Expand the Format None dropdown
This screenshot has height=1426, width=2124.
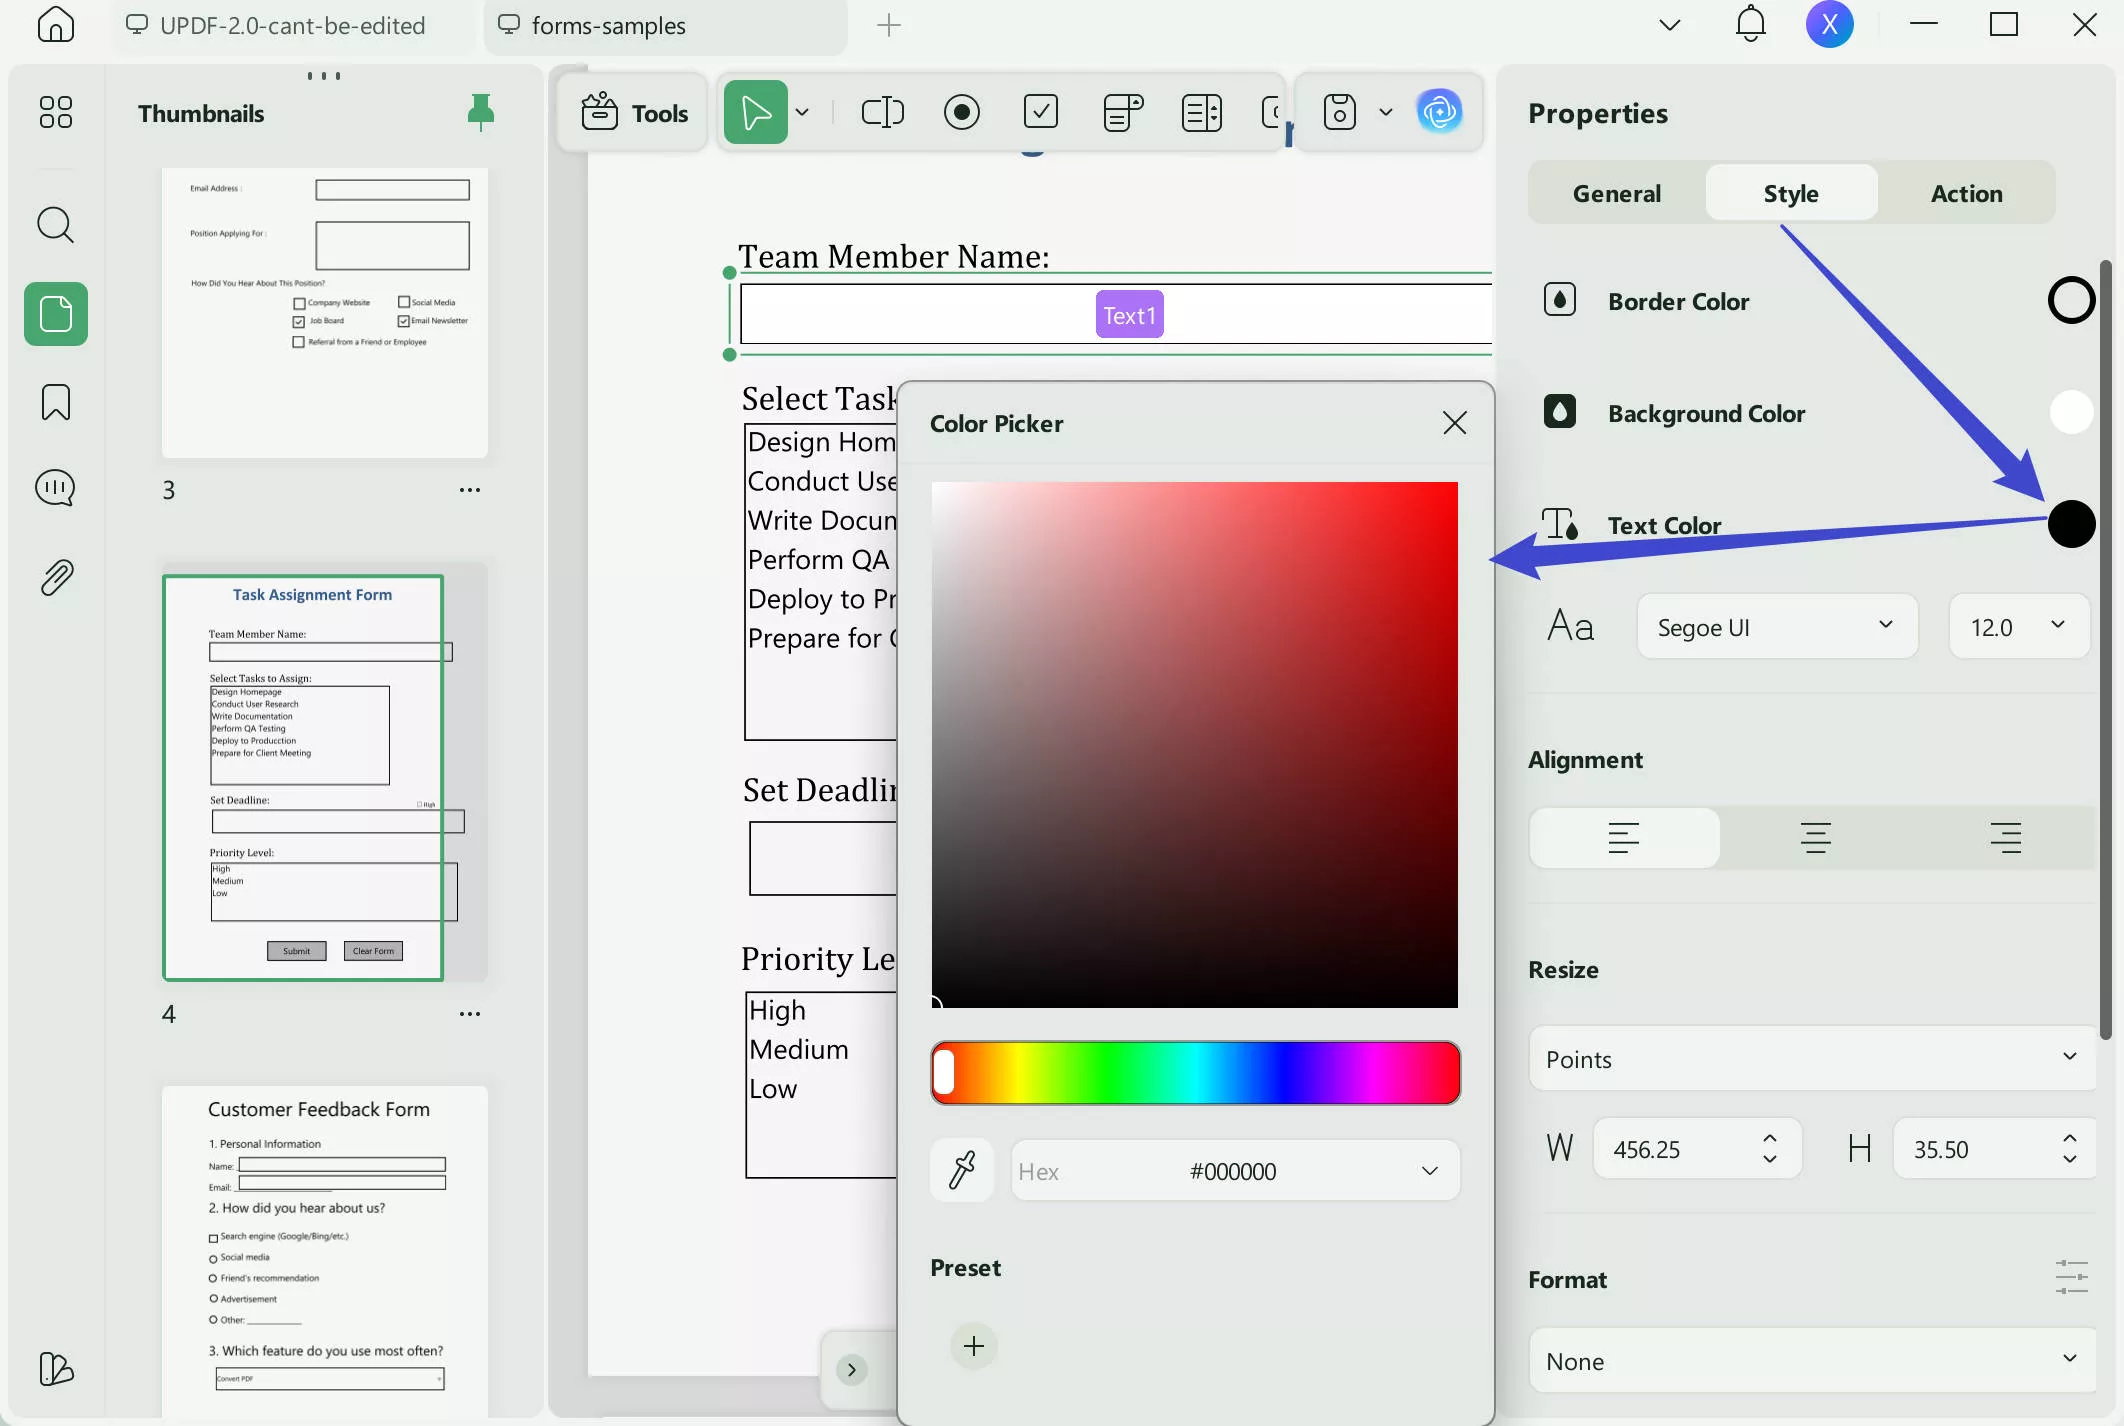1811,1361
